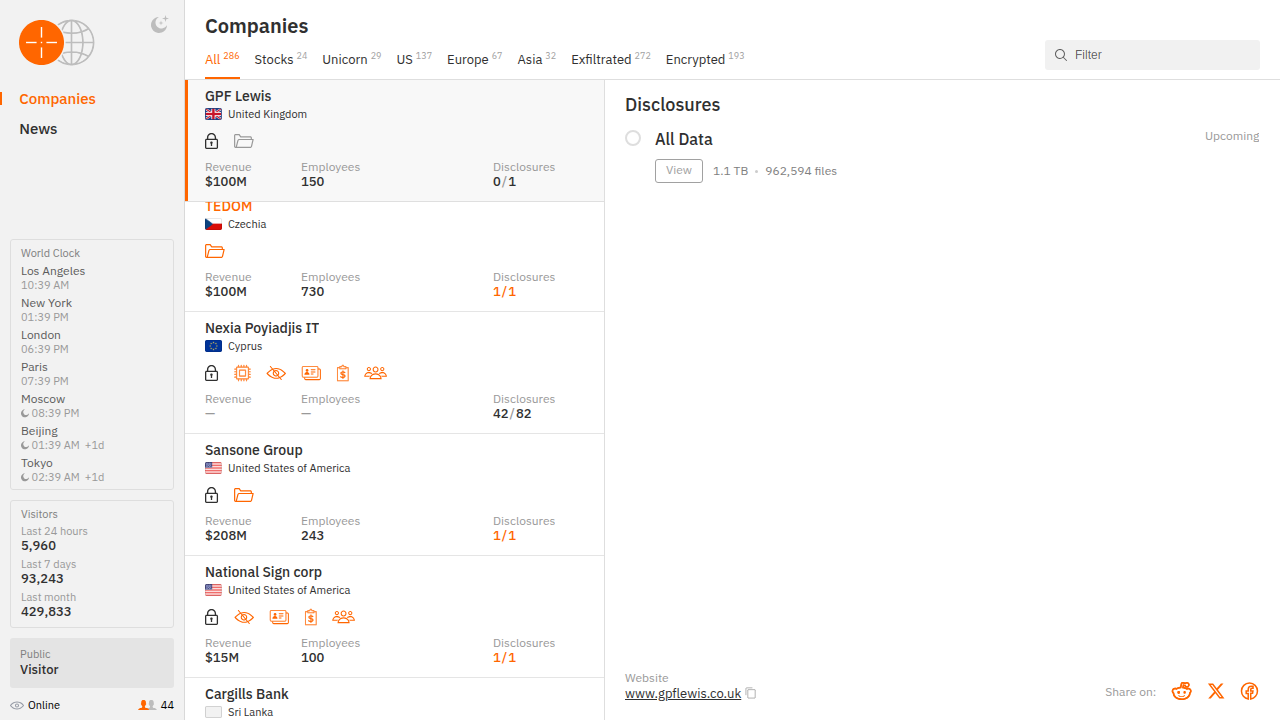Switch to the US tab
Screen dimensions: 1280x720
pos(414,59)
